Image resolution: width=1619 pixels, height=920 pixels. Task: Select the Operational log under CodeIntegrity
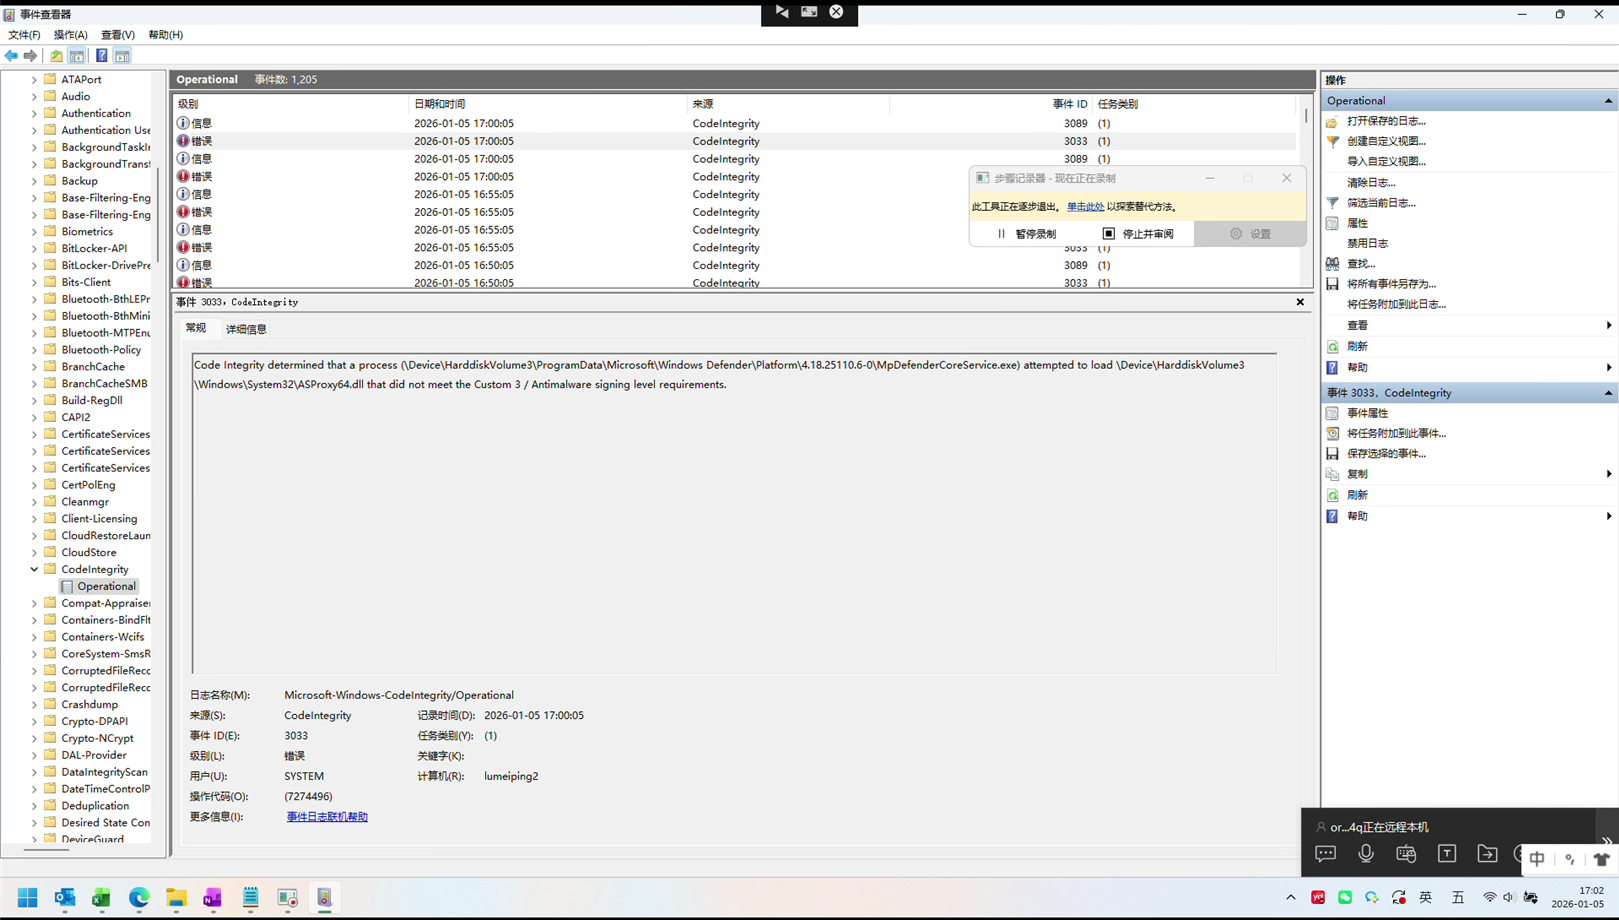(x=106, y=587)
